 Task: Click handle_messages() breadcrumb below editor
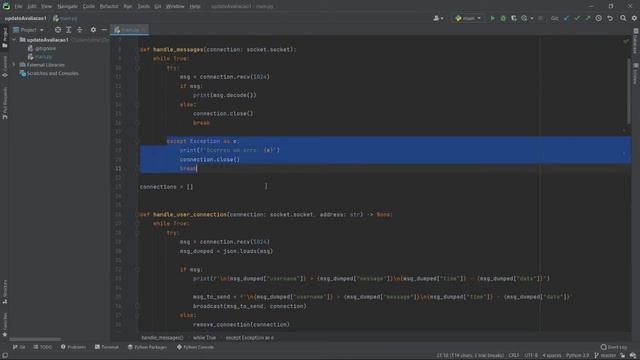click(x=162, y=338)
